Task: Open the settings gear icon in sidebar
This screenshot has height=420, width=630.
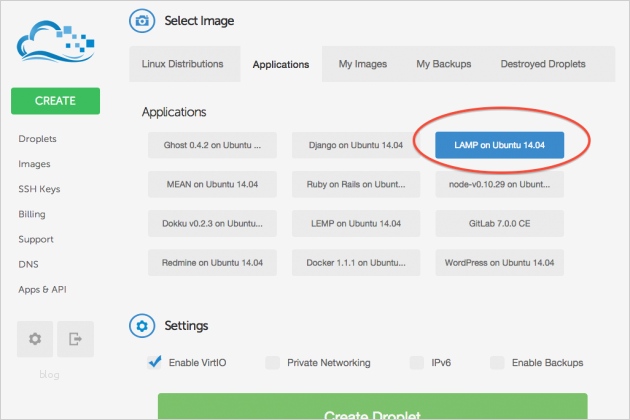Action: tap(35, 339)
